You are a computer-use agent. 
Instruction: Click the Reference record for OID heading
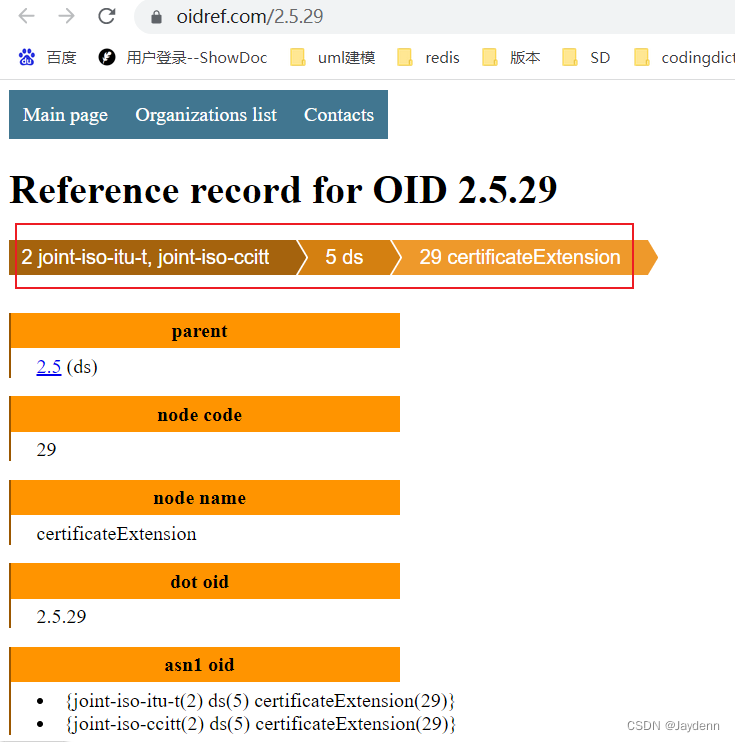coord(283,190)
